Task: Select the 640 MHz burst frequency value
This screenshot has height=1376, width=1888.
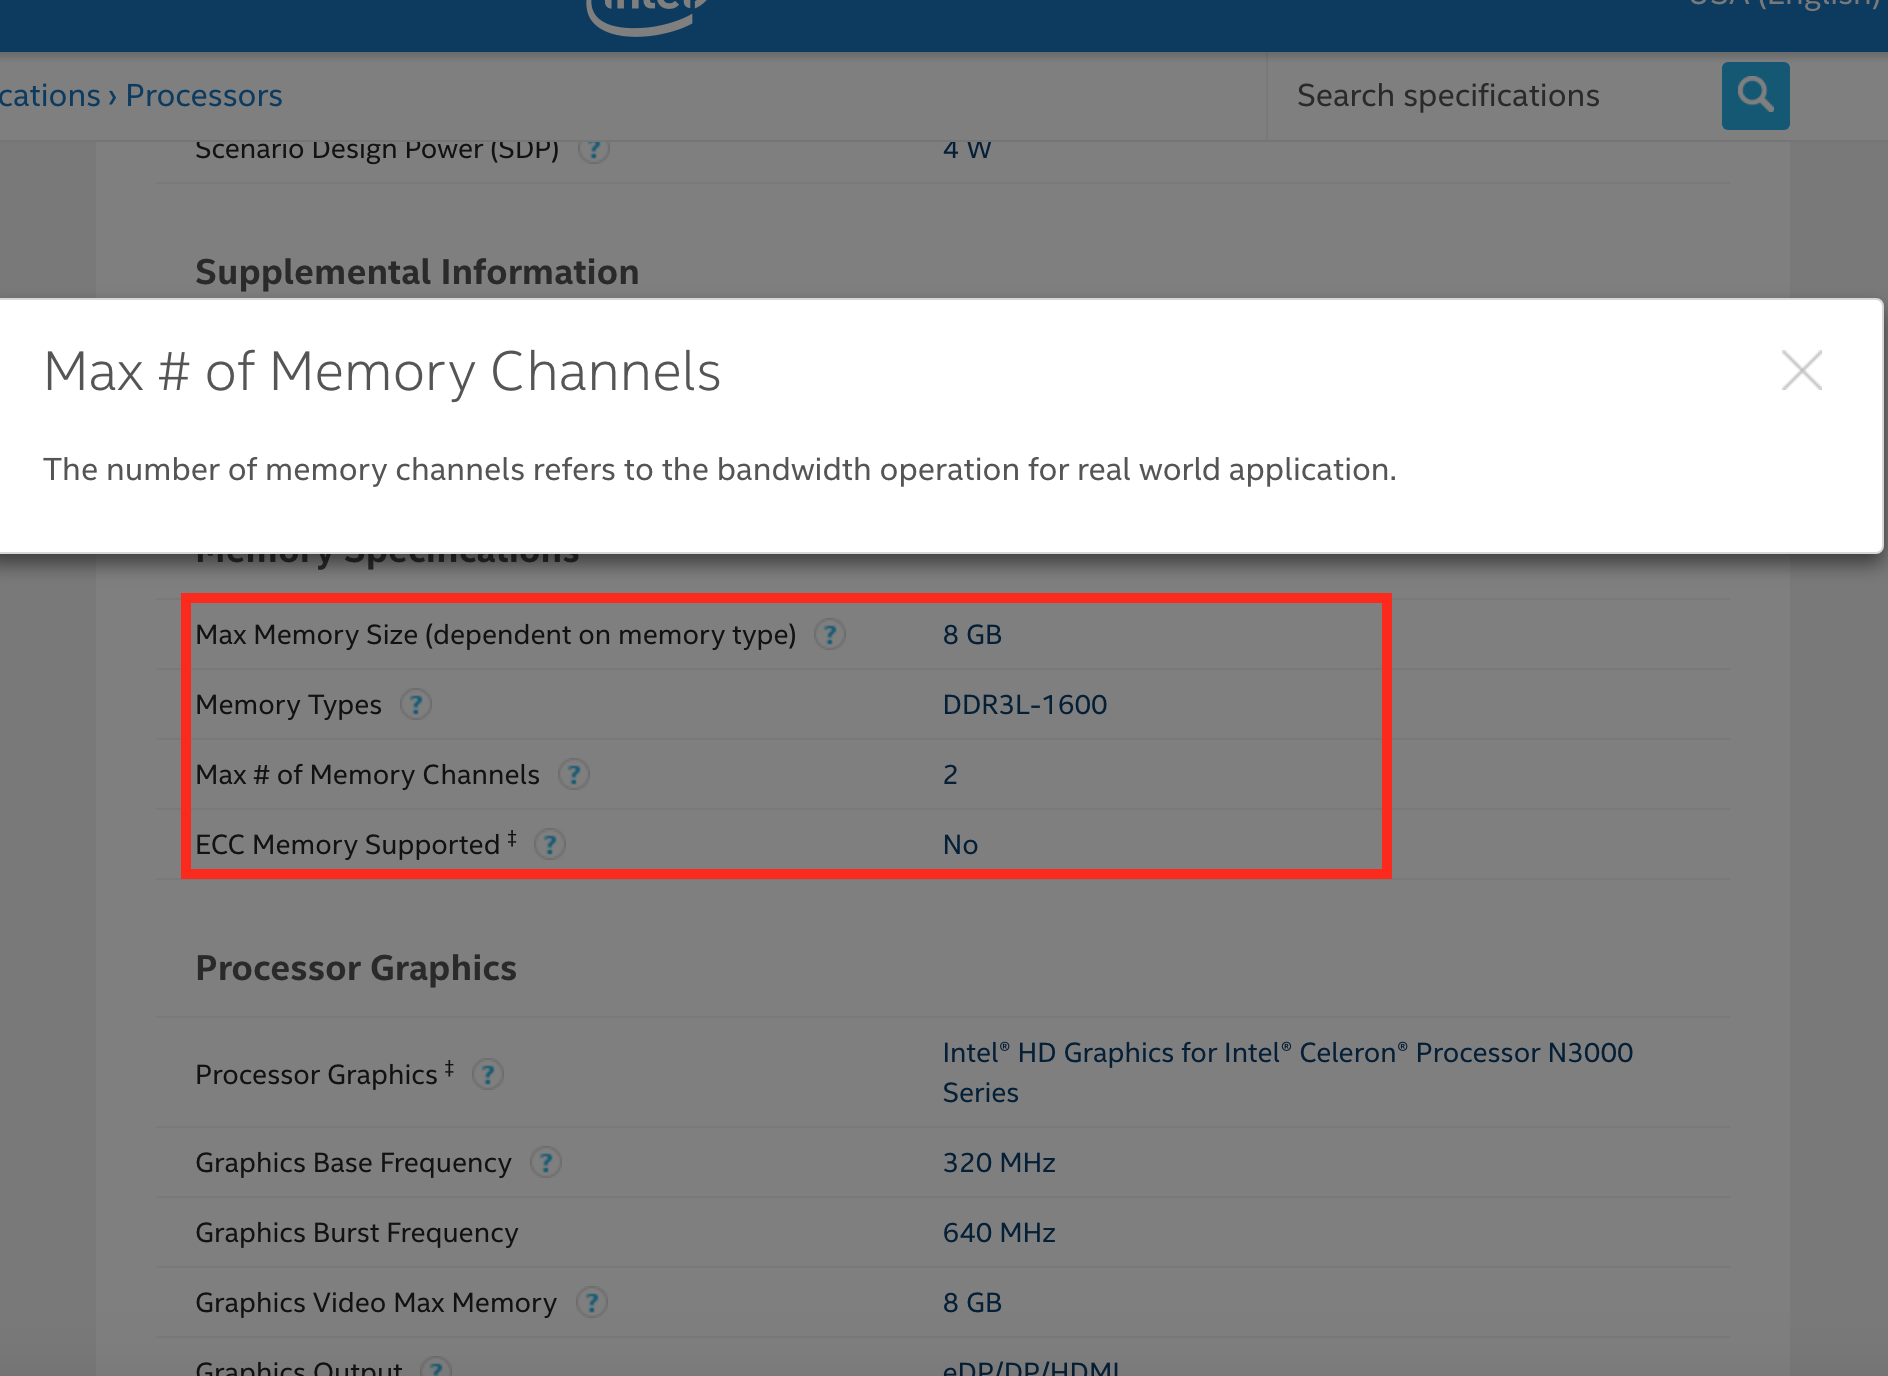Action: point(999,1233)
